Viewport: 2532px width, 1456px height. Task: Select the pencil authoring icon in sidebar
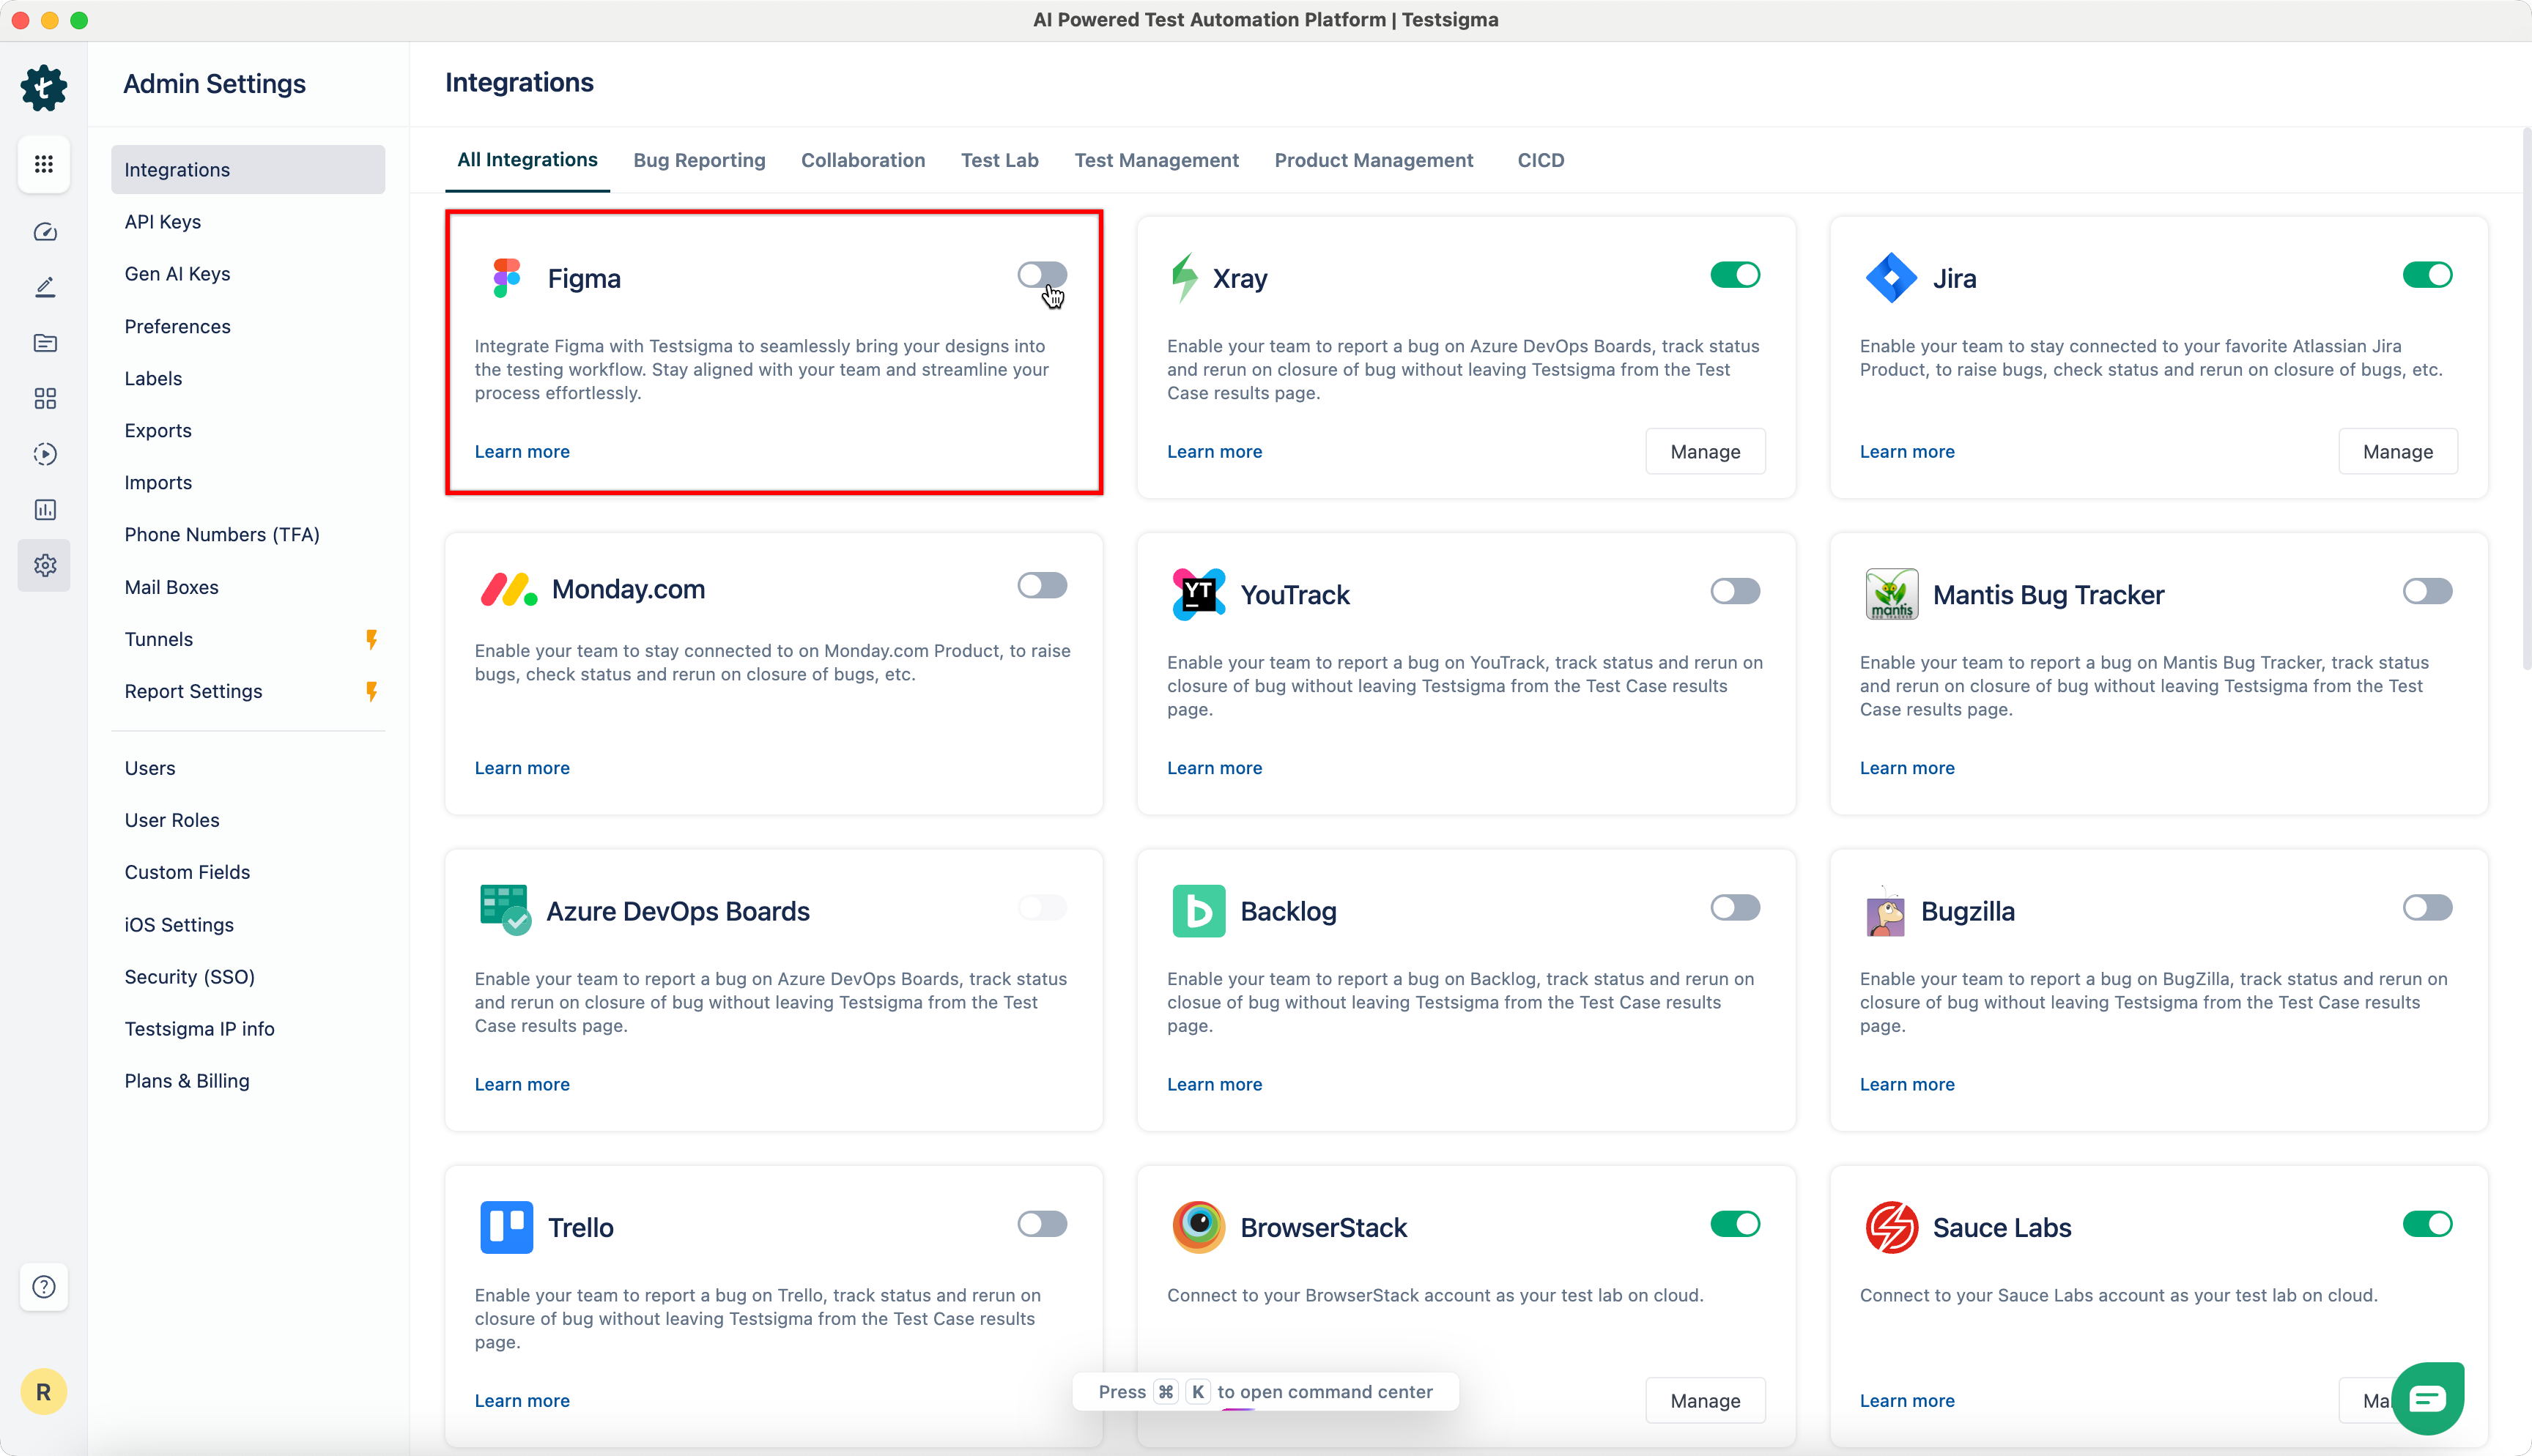(x=44, y=287)
